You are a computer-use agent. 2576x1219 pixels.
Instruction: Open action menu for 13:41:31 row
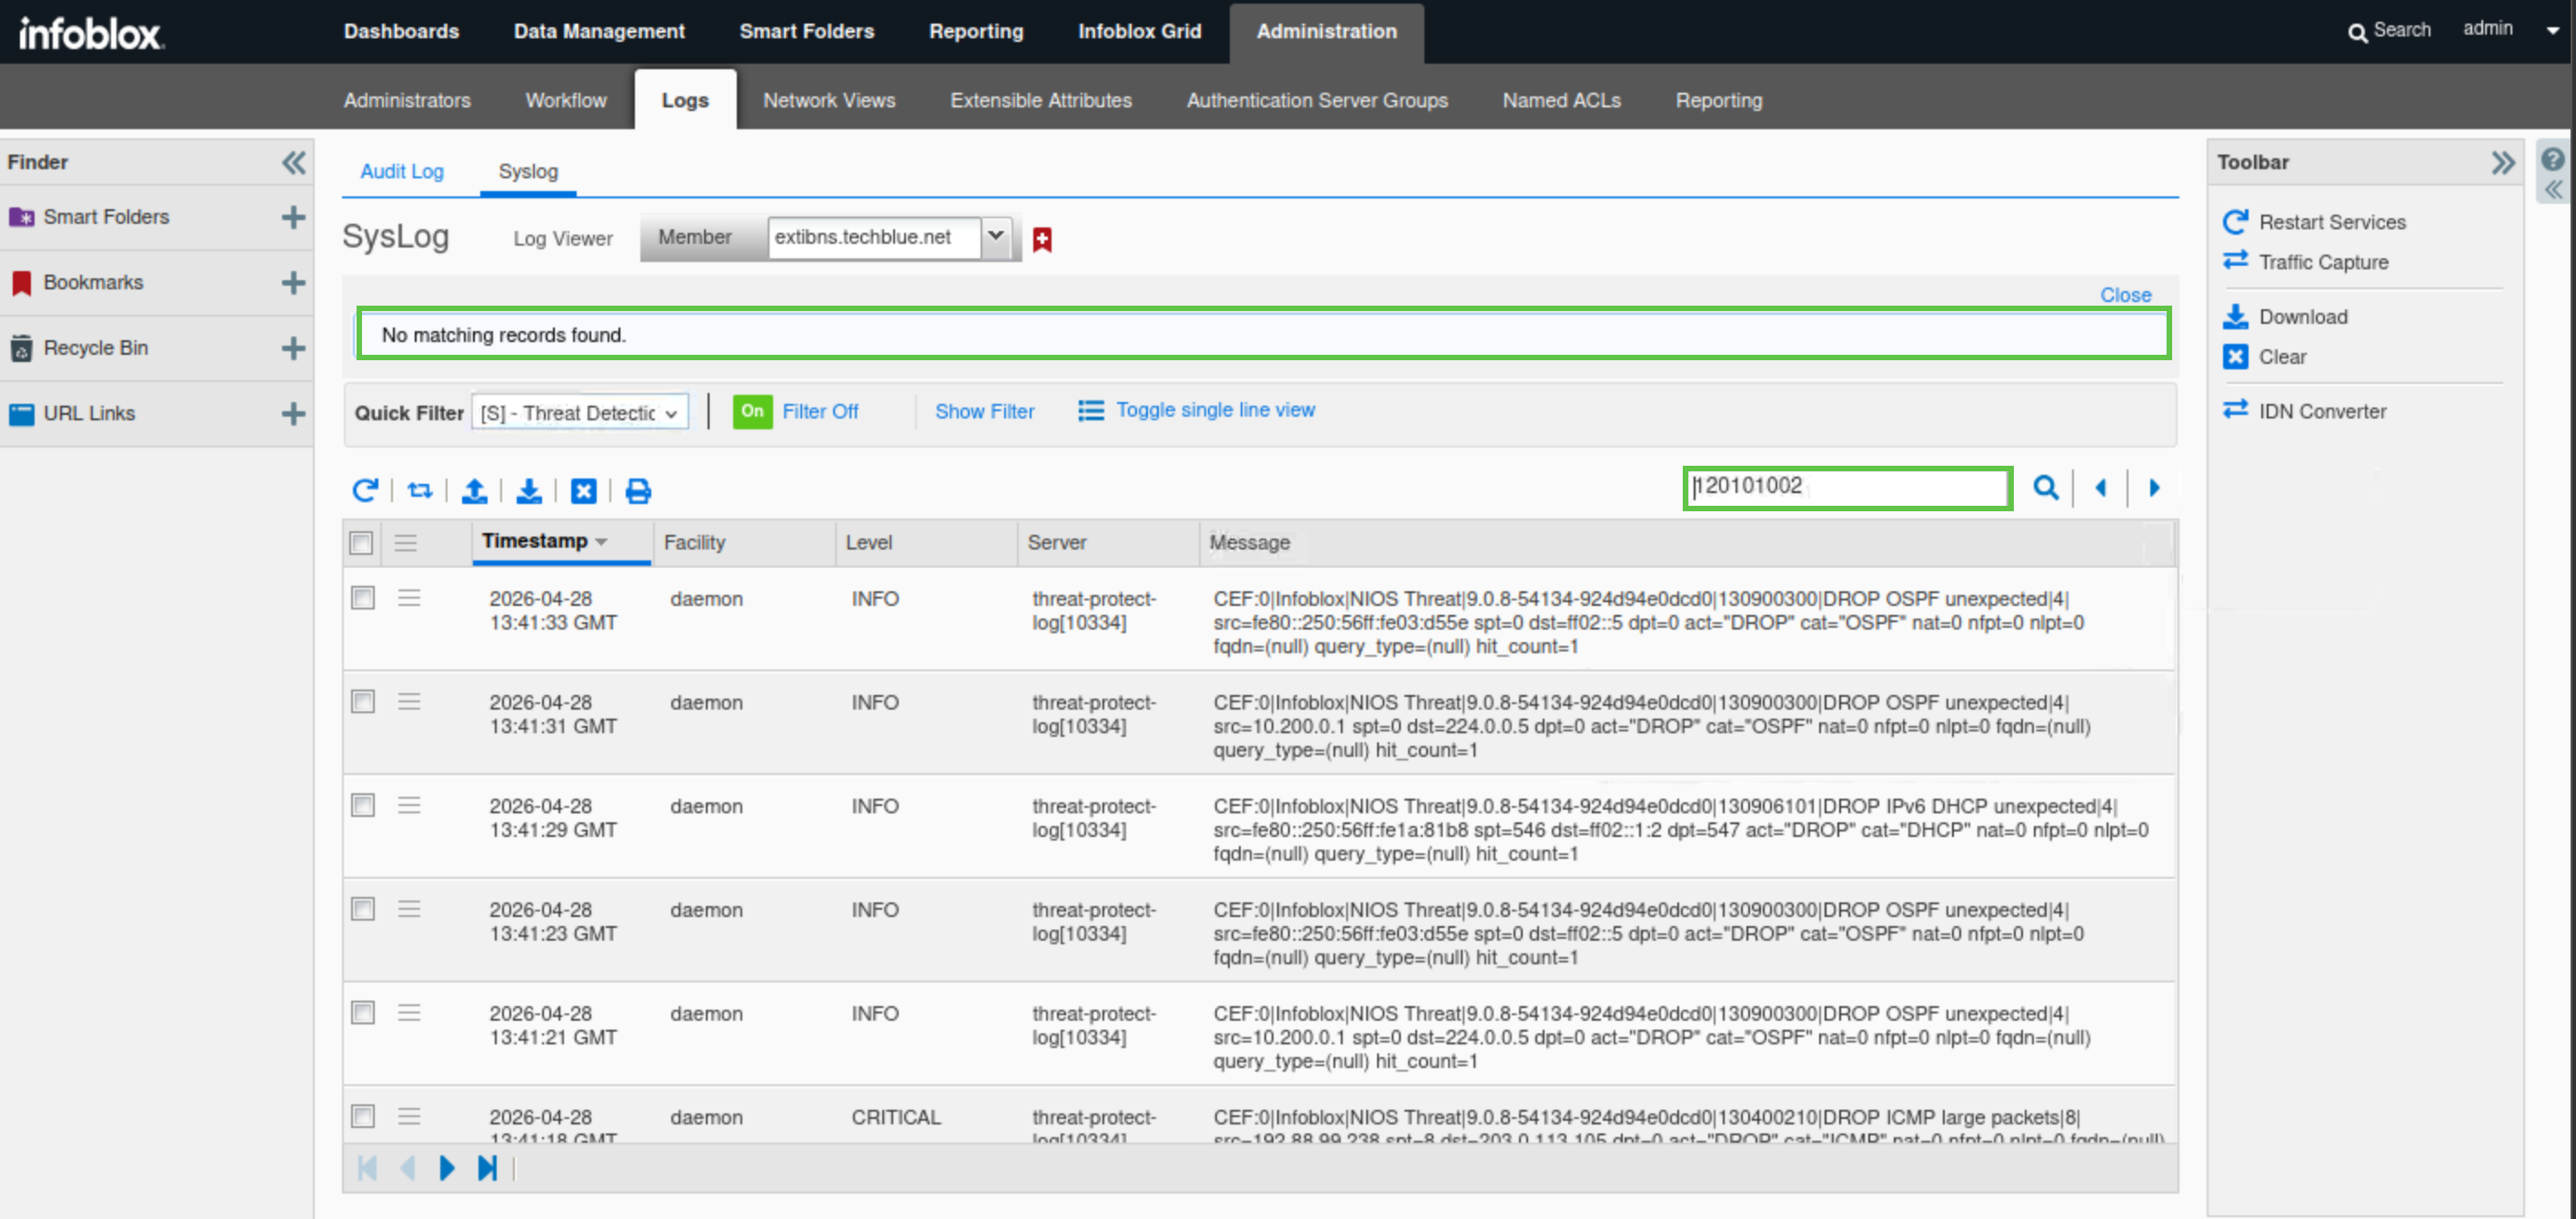tap(408, 701)
